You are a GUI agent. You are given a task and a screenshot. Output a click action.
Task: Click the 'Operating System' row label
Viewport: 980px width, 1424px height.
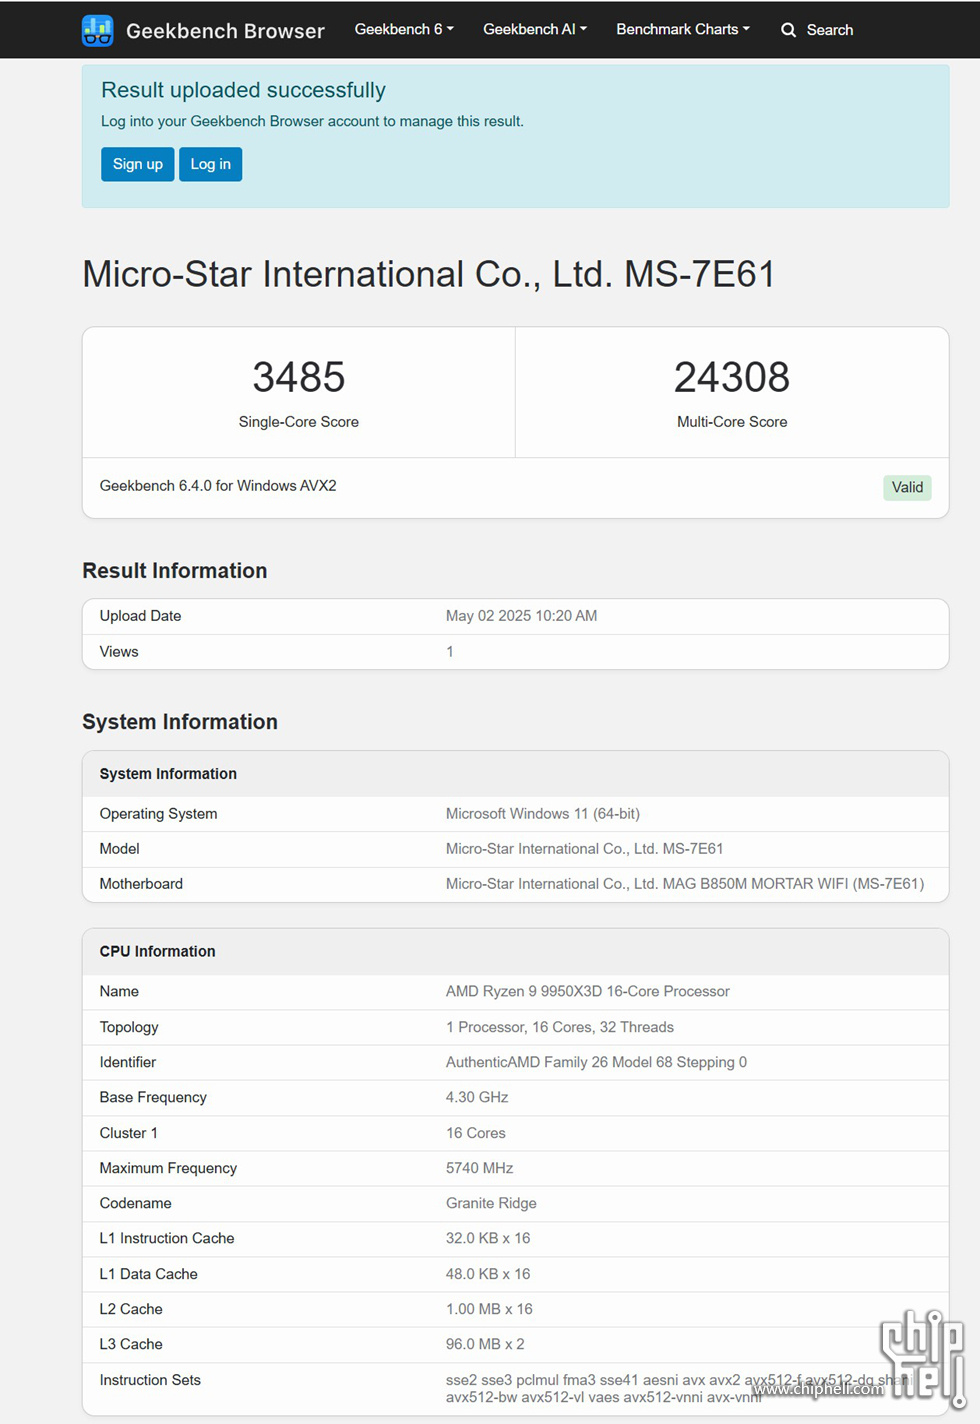click(158, 814)
